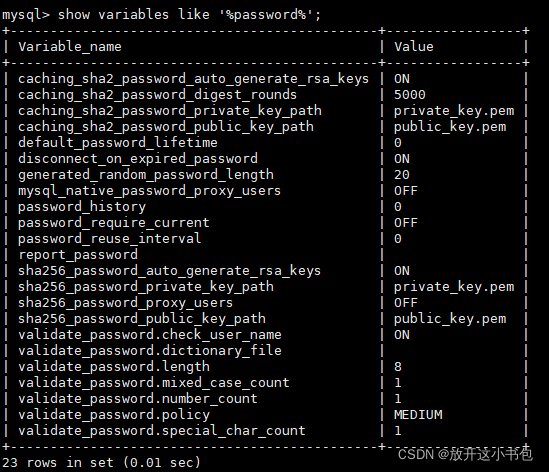Click OFF value of password_require_current
Screen dimensions: 549x472
tap(406, 223)
